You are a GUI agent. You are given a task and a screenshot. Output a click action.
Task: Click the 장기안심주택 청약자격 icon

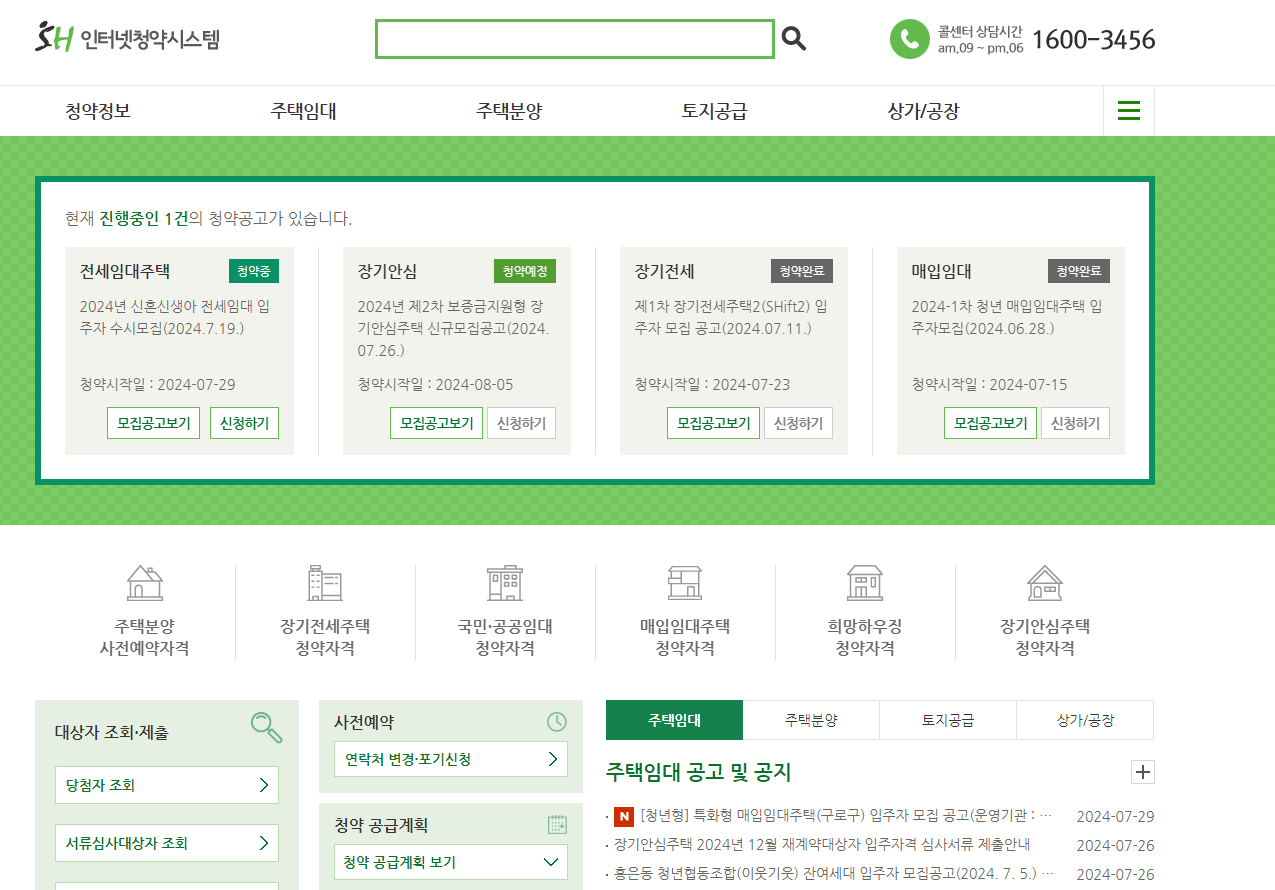pos(1044,582)
